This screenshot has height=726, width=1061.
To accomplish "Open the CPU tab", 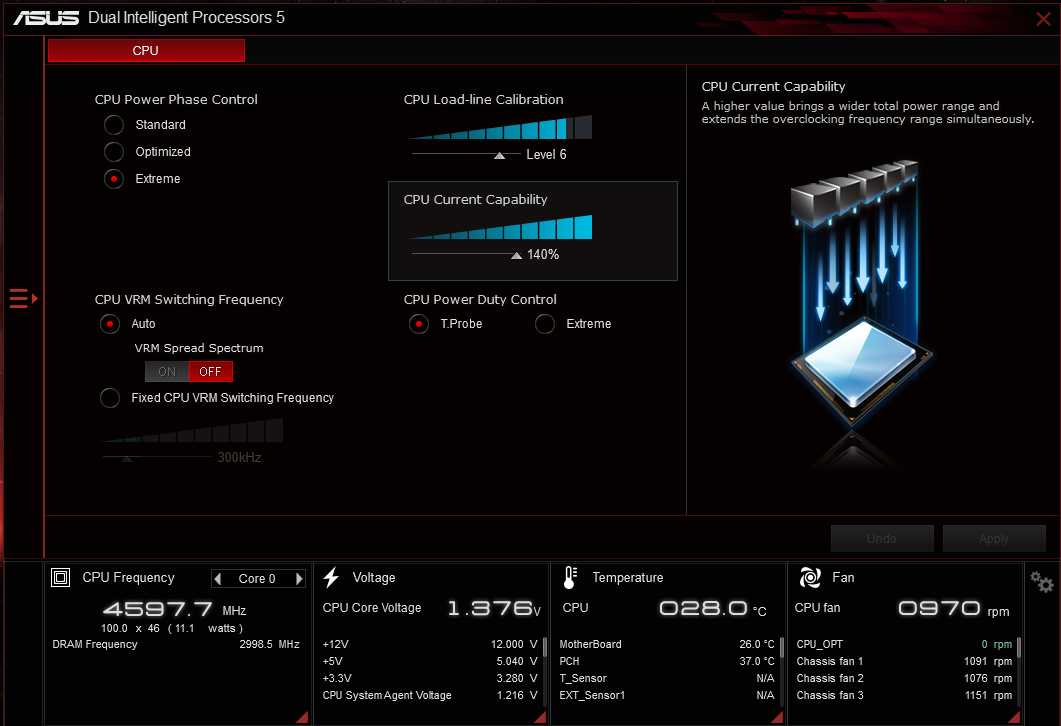I will click(146, 51).
